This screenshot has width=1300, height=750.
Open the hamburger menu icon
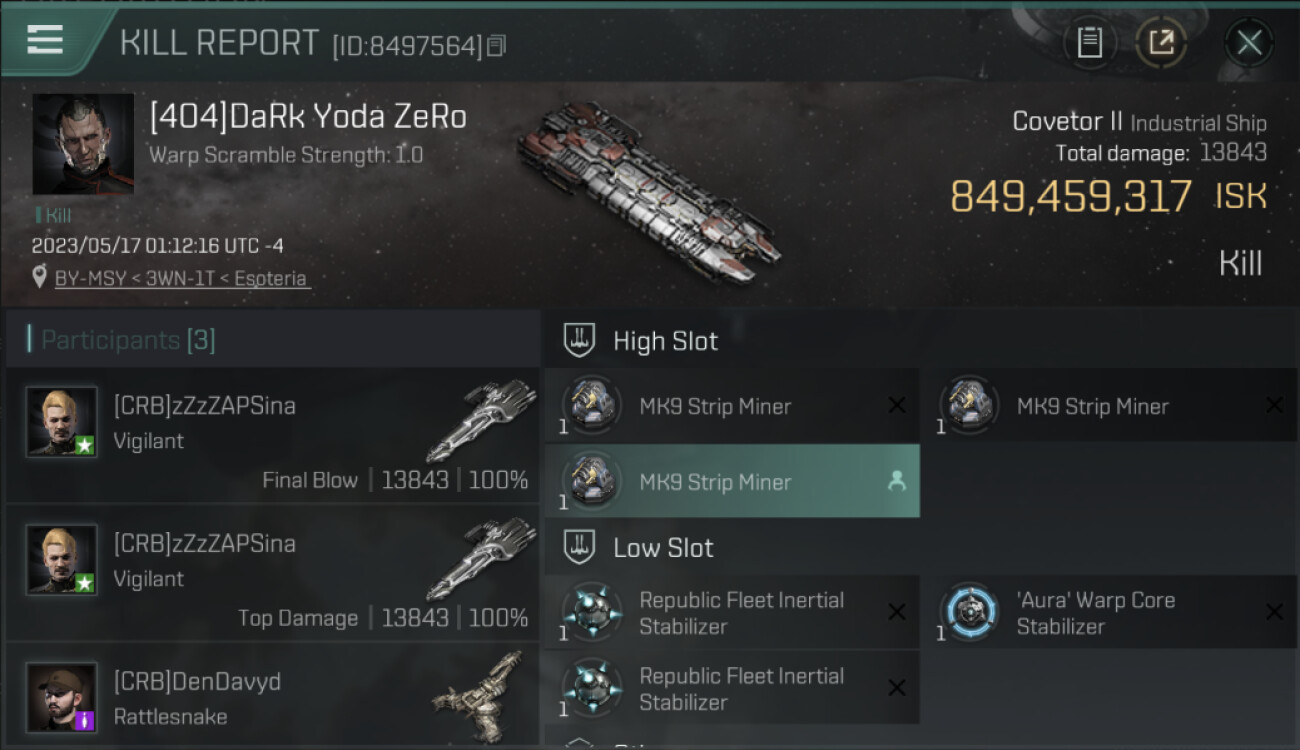(x=45, y=40)
